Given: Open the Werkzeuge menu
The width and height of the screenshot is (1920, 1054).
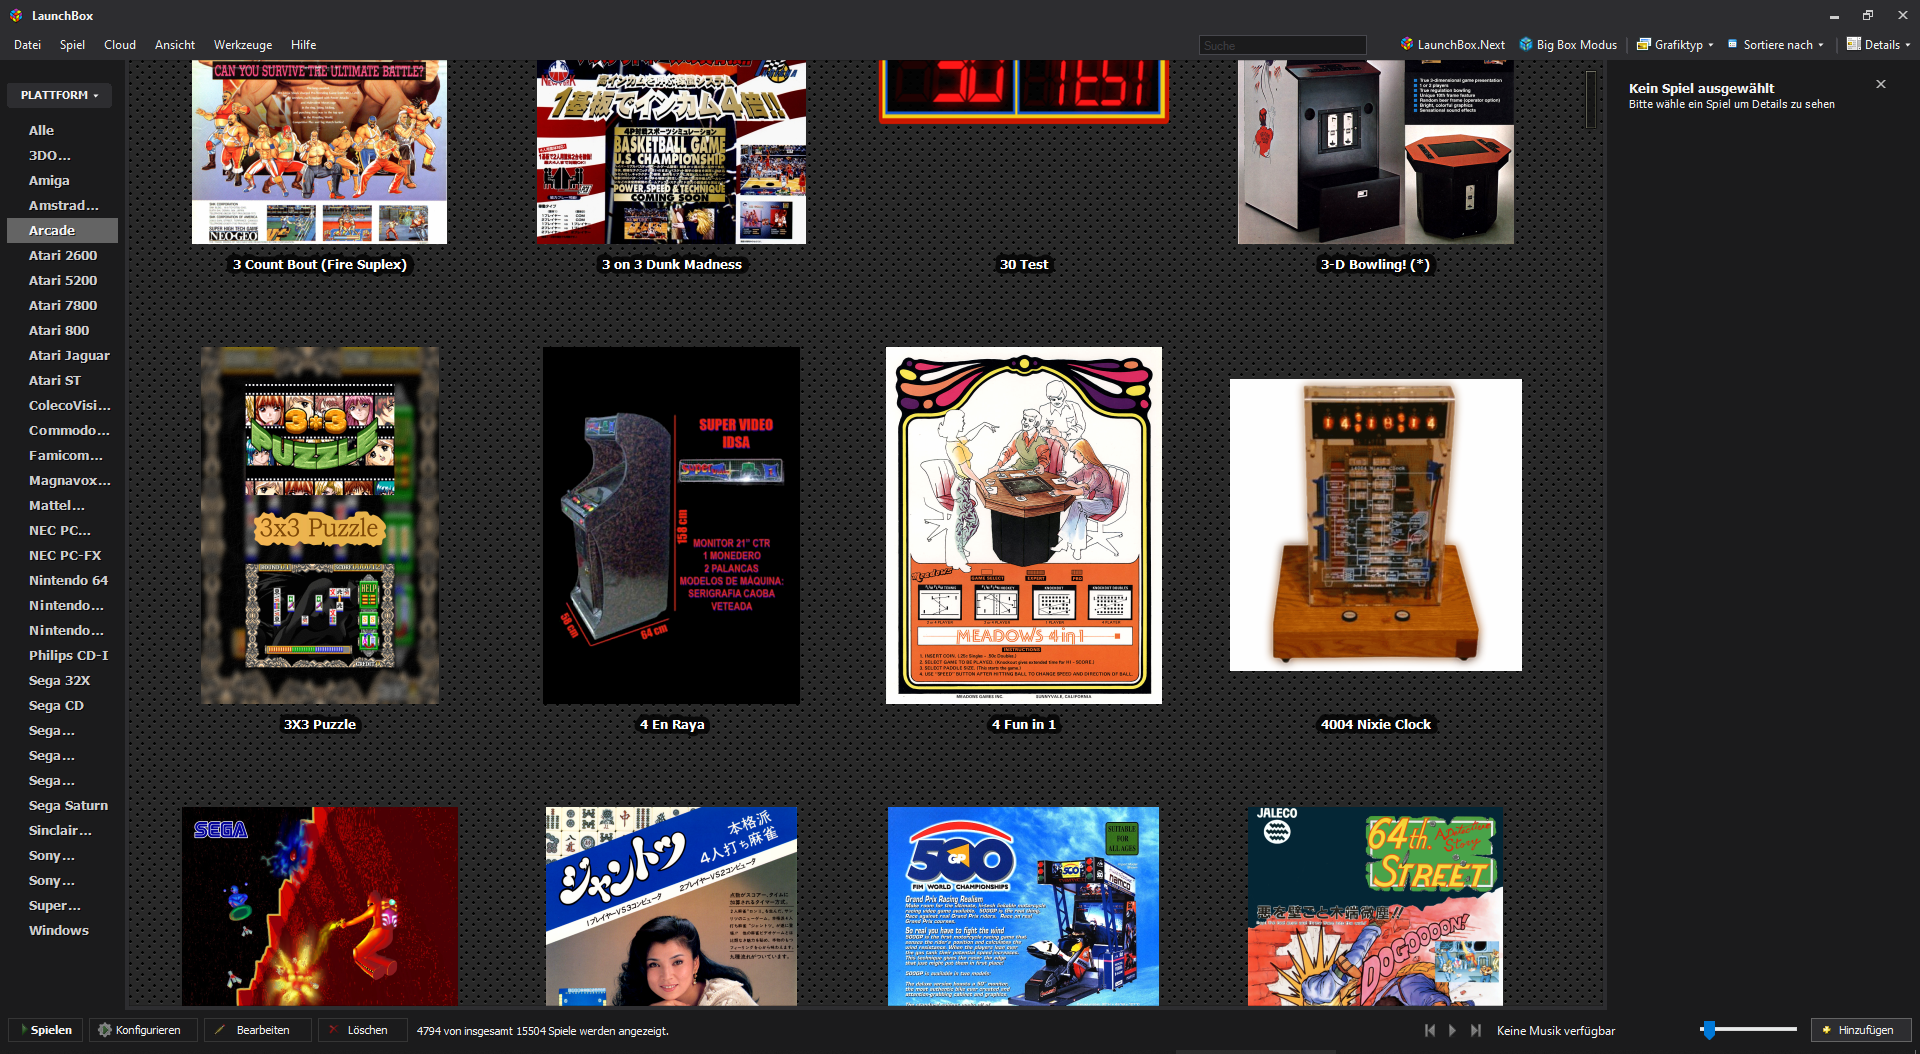Looking at the screenshot, I should pos(242,45).
